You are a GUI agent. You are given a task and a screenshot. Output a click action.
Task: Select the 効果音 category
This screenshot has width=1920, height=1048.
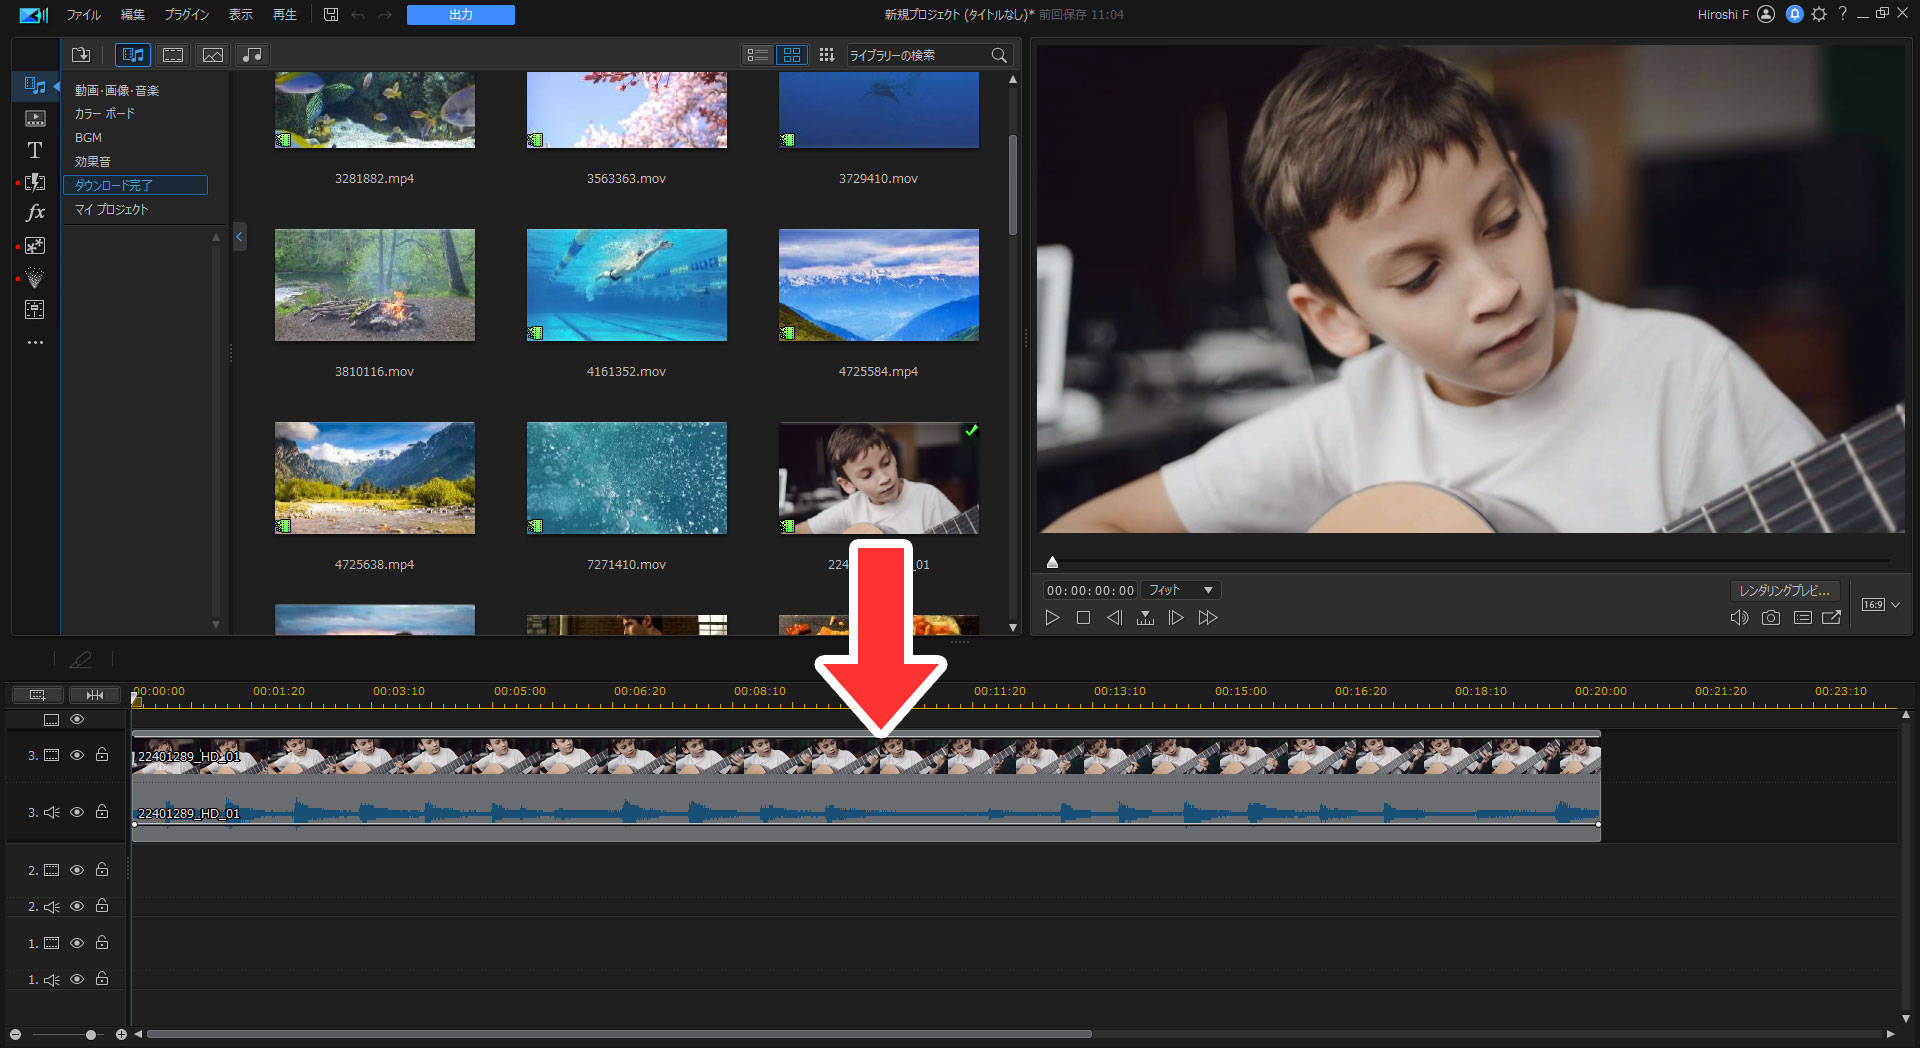click(93, 162)
